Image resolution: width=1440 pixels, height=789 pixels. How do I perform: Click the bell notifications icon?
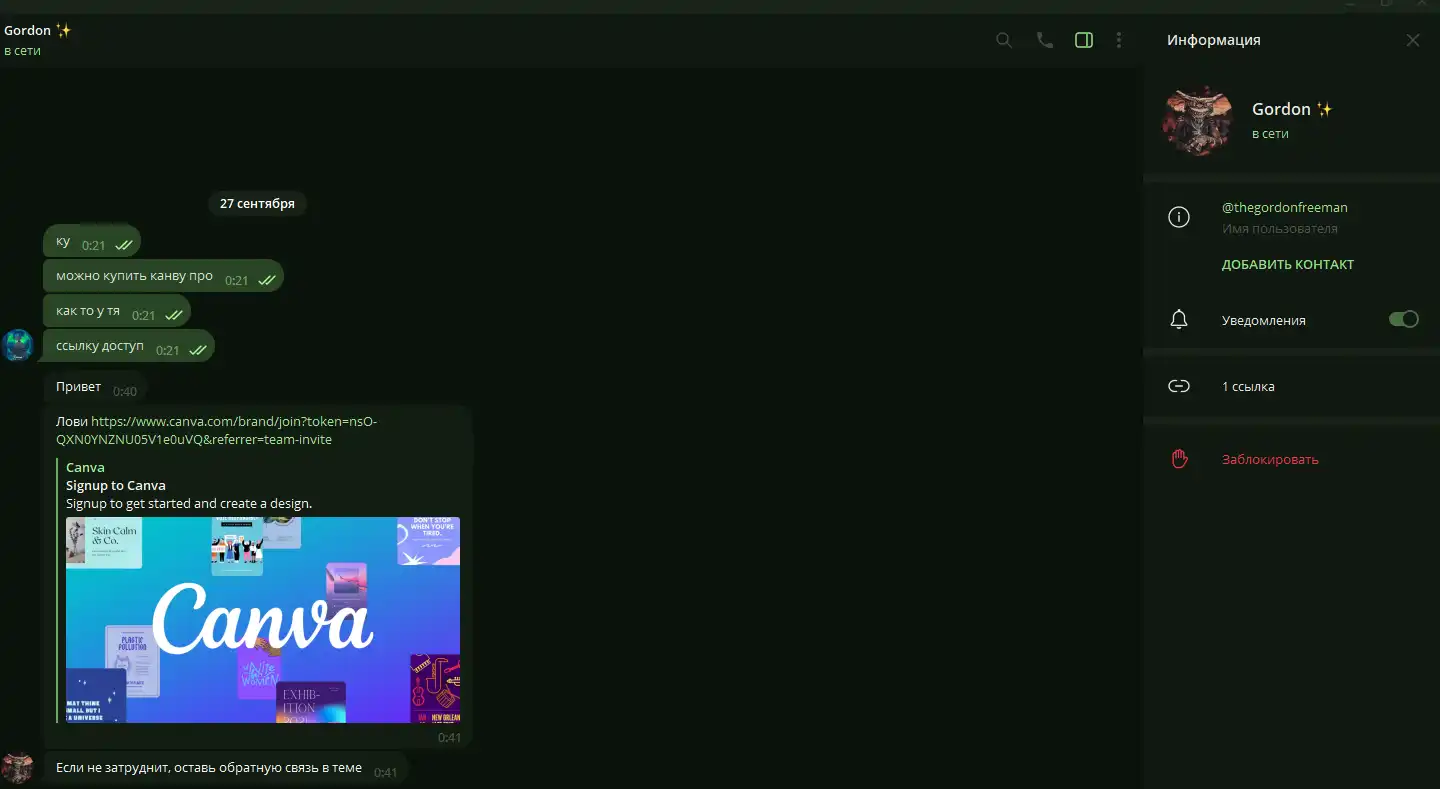[1179, 320]
